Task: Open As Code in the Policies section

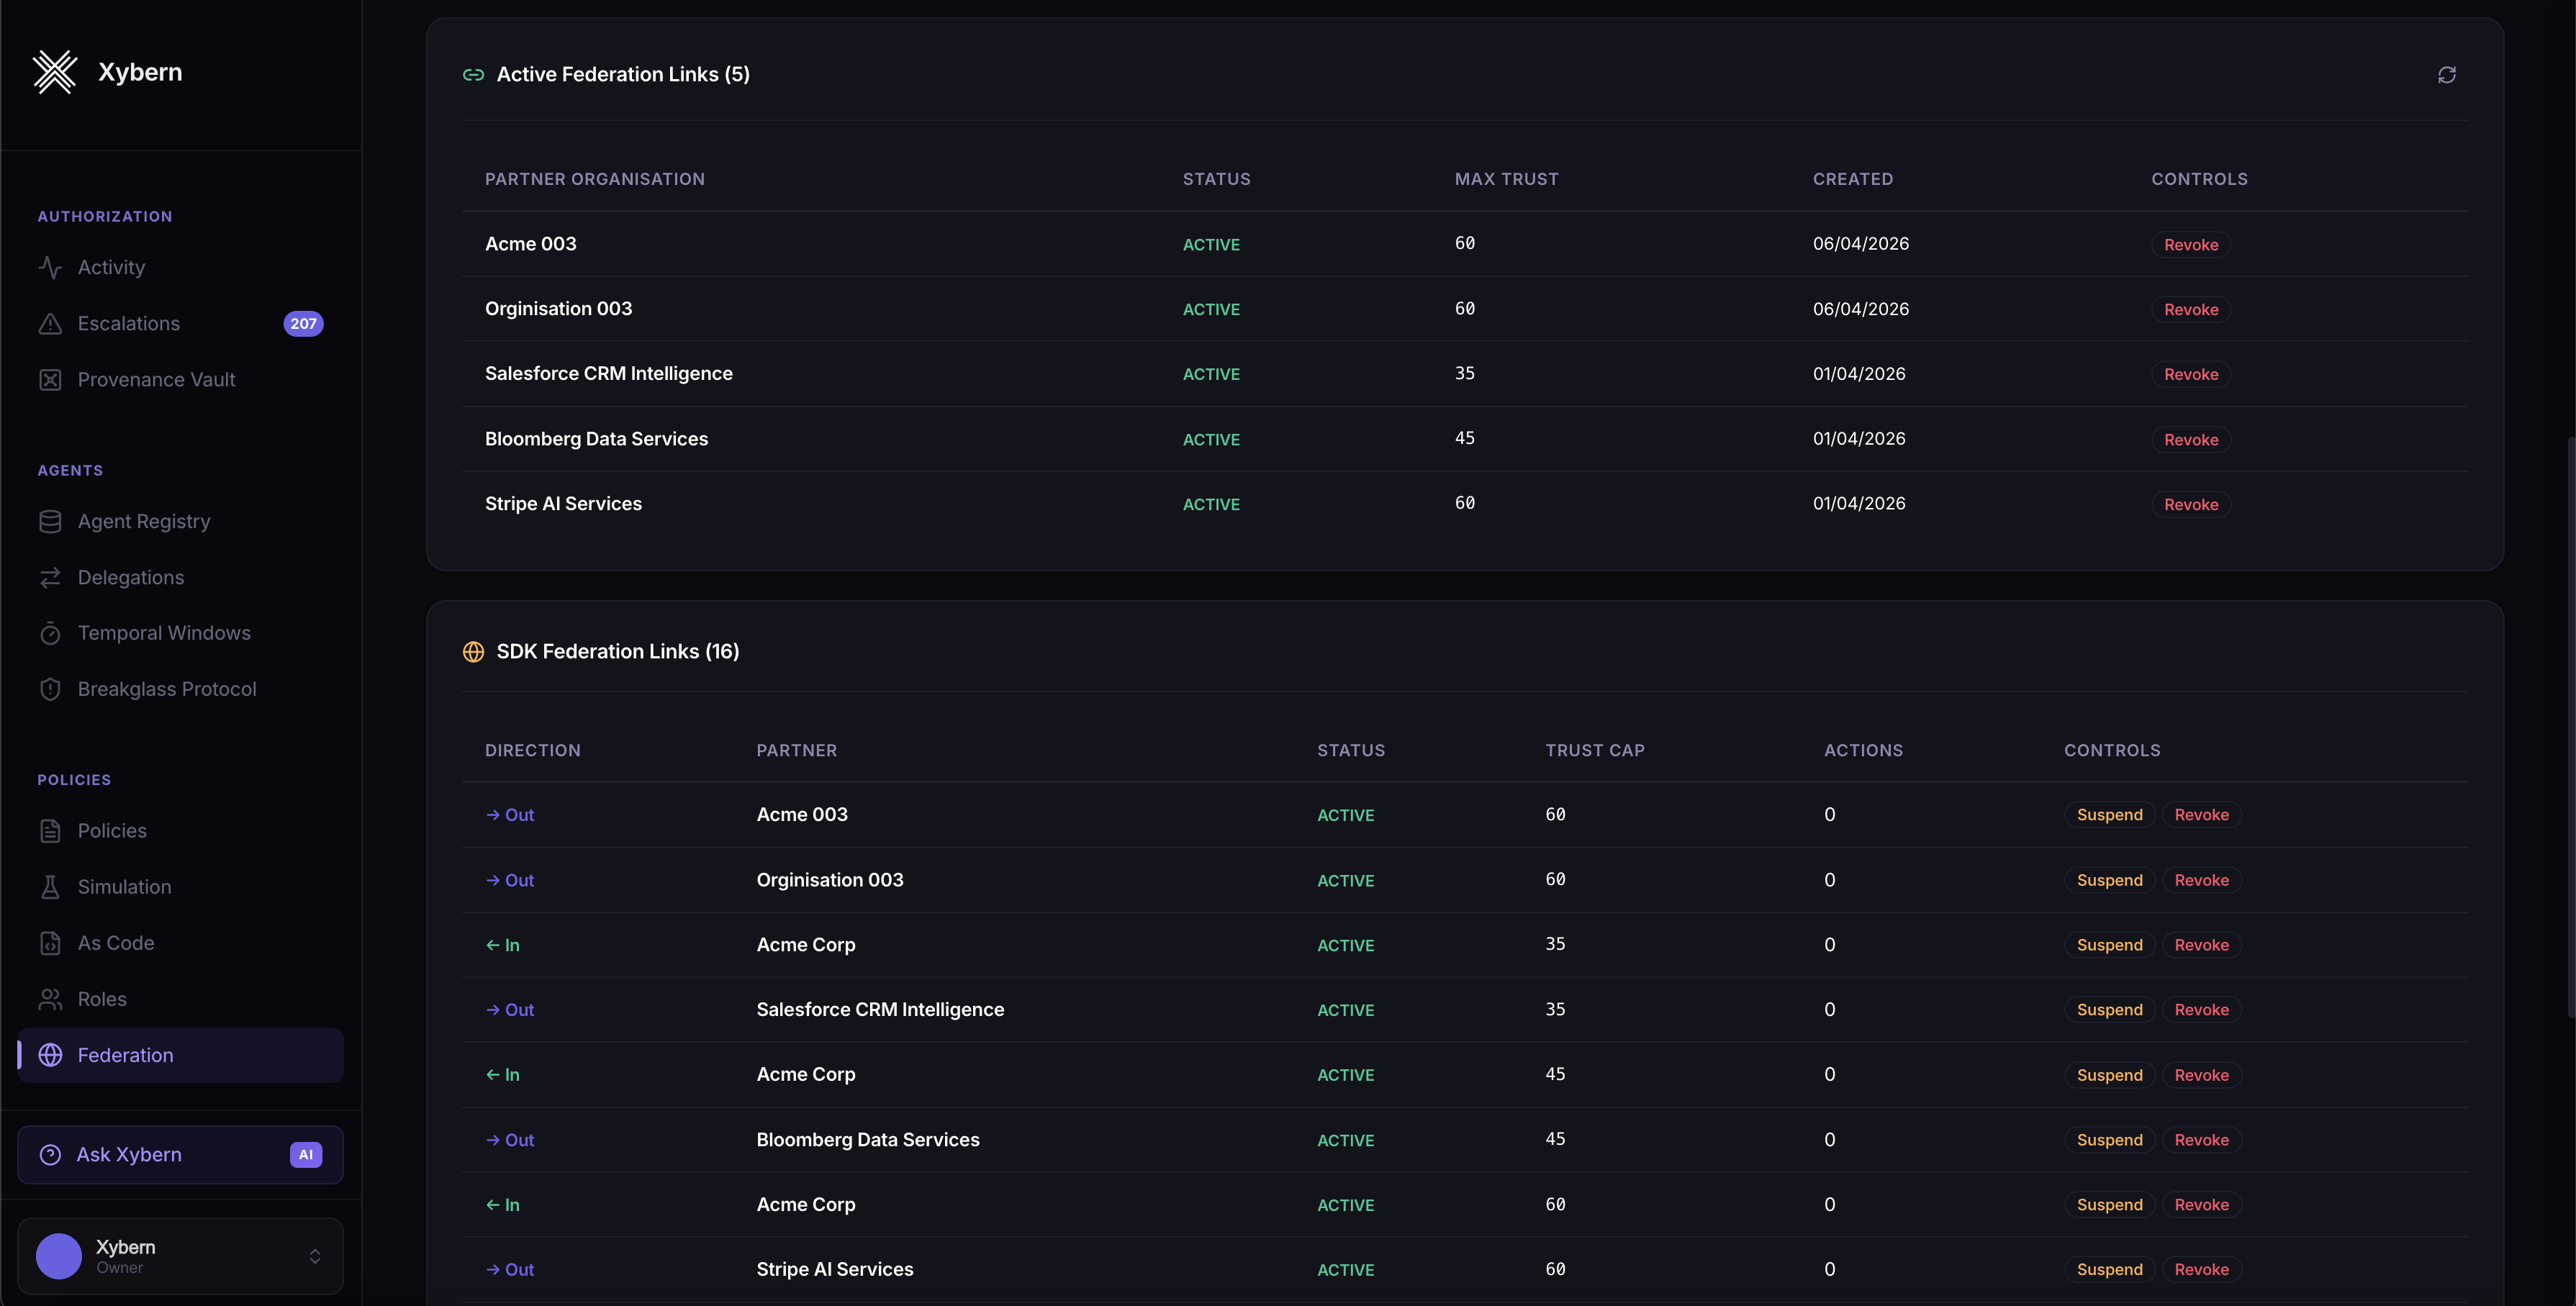Action: (116, 943)
